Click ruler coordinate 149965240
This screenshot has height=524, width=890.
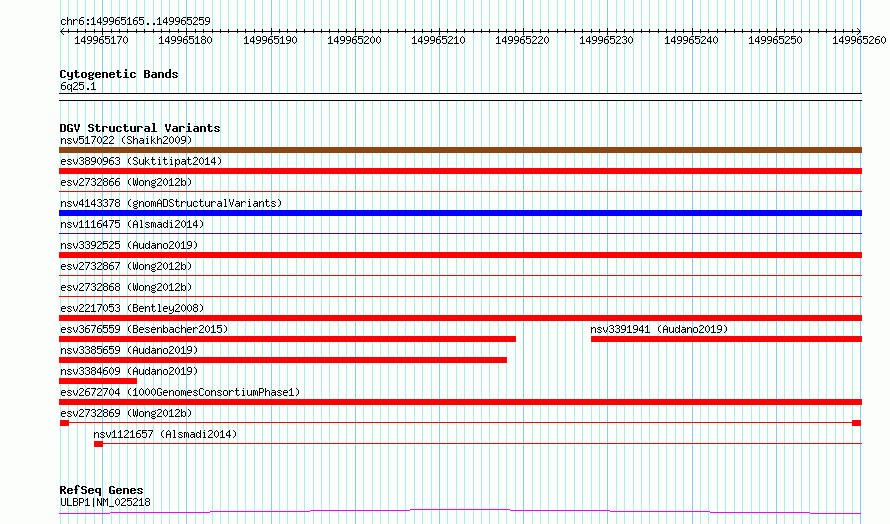(691, 40)
